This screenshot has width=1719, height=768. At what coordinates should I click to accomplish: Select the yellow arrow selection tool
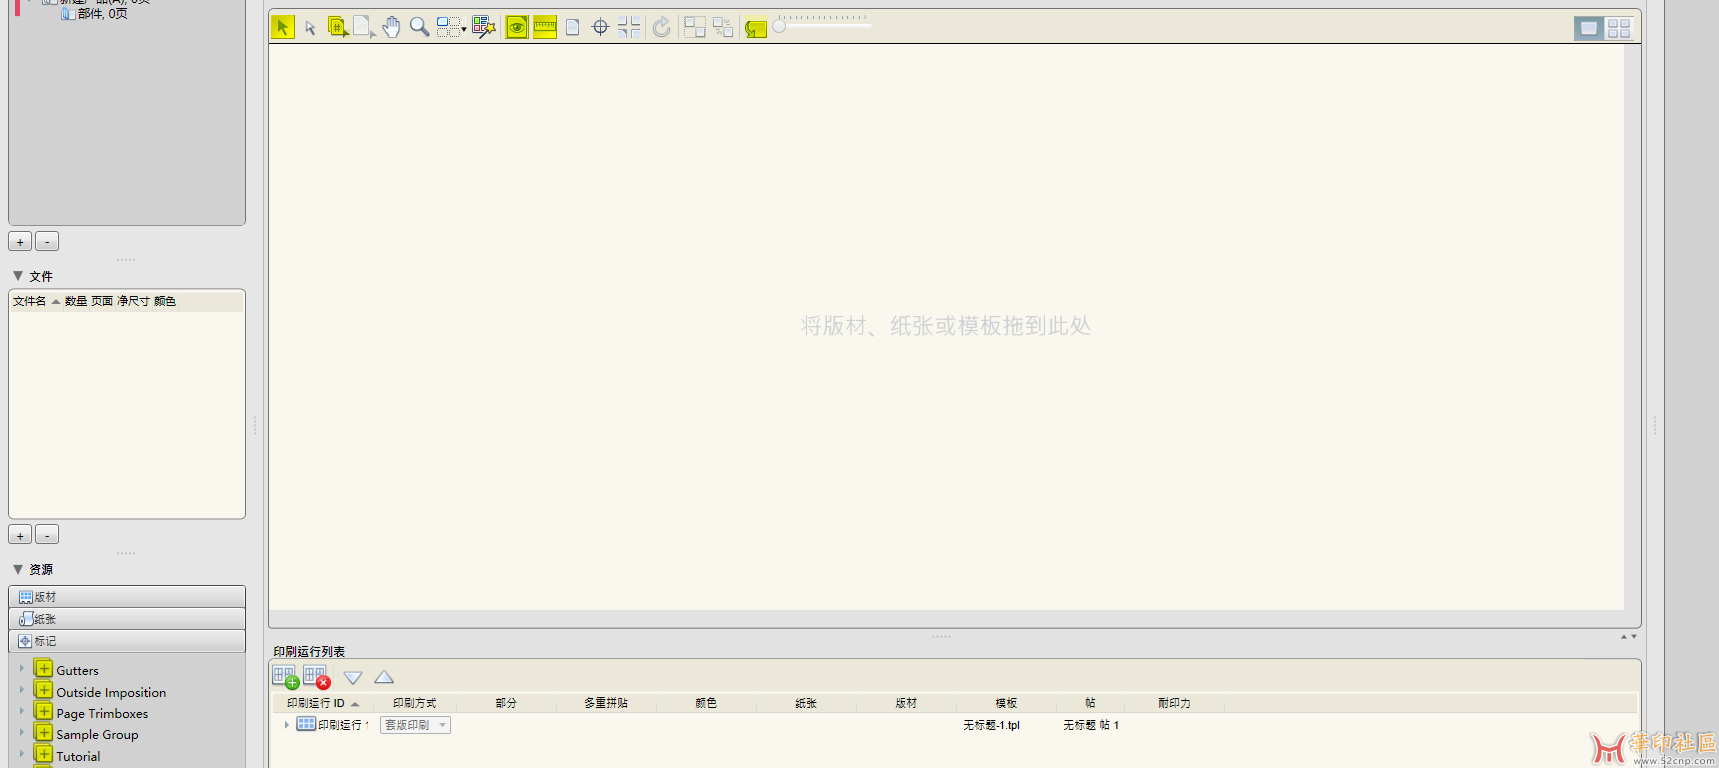click(x=283, y=27)
